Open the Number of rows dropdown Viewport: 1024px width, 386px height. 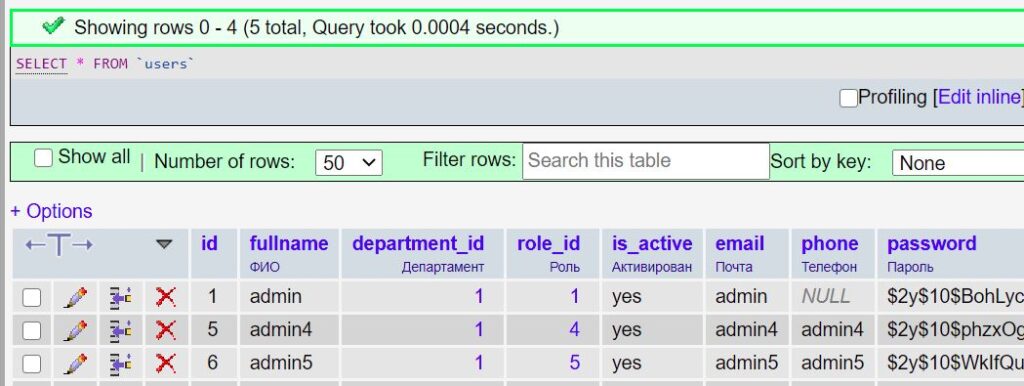click(x=349, y=163)
